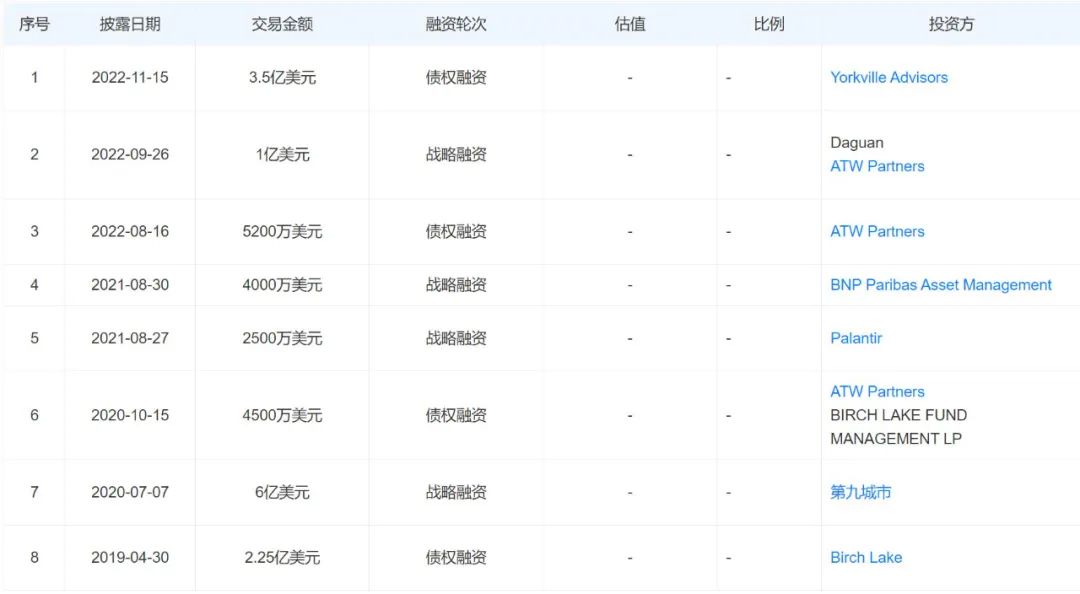Select the date 2020-07-07
Screen dimensions: 1080x594
[x=130, y=492]
